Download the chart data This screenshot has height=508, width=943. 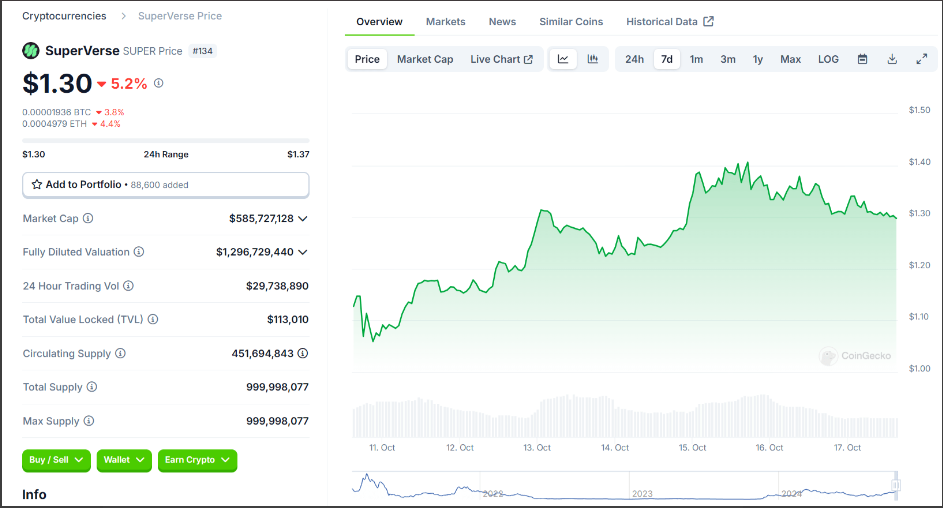(892, 59)
